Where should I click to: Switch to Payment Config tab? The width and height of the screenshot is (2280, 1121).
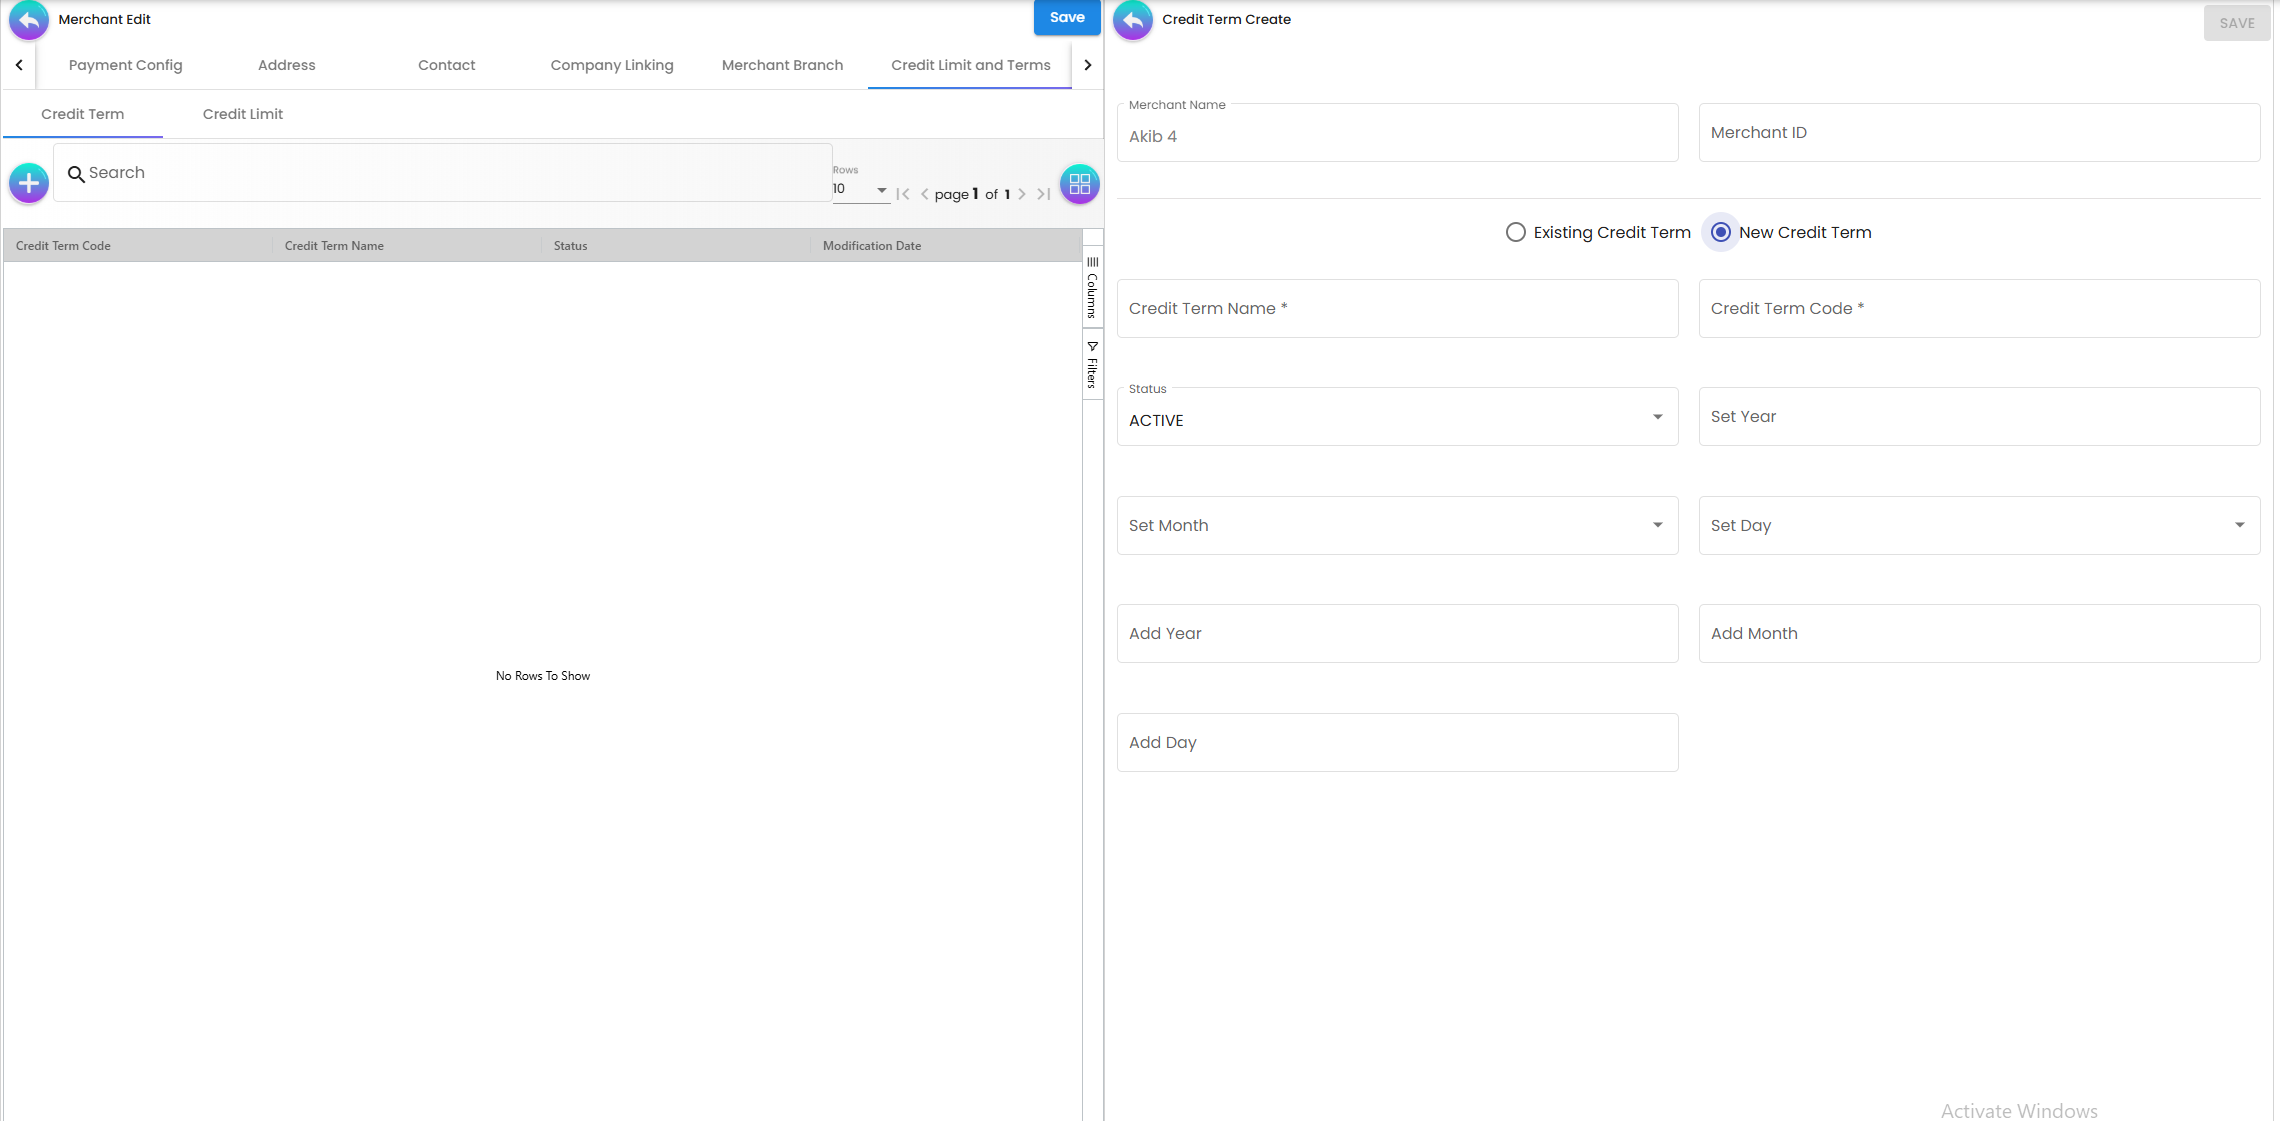click(126, 65)
